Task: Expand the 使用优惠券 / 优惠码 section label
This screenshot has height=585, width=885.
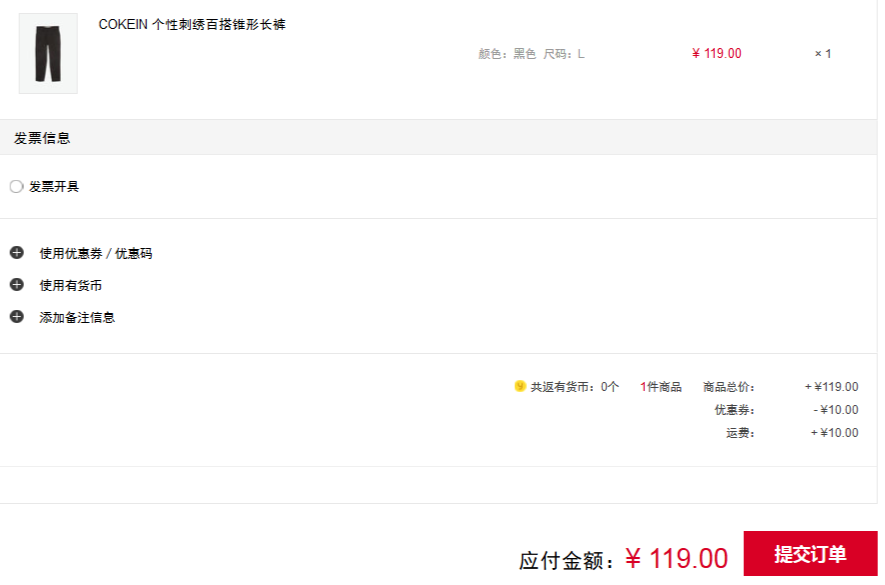Action: click(x=96, y=254)
